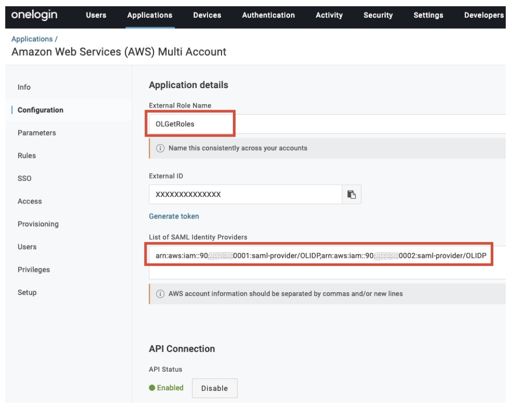
Task: Open the Provisioning tab
Action: pos(38,224)
